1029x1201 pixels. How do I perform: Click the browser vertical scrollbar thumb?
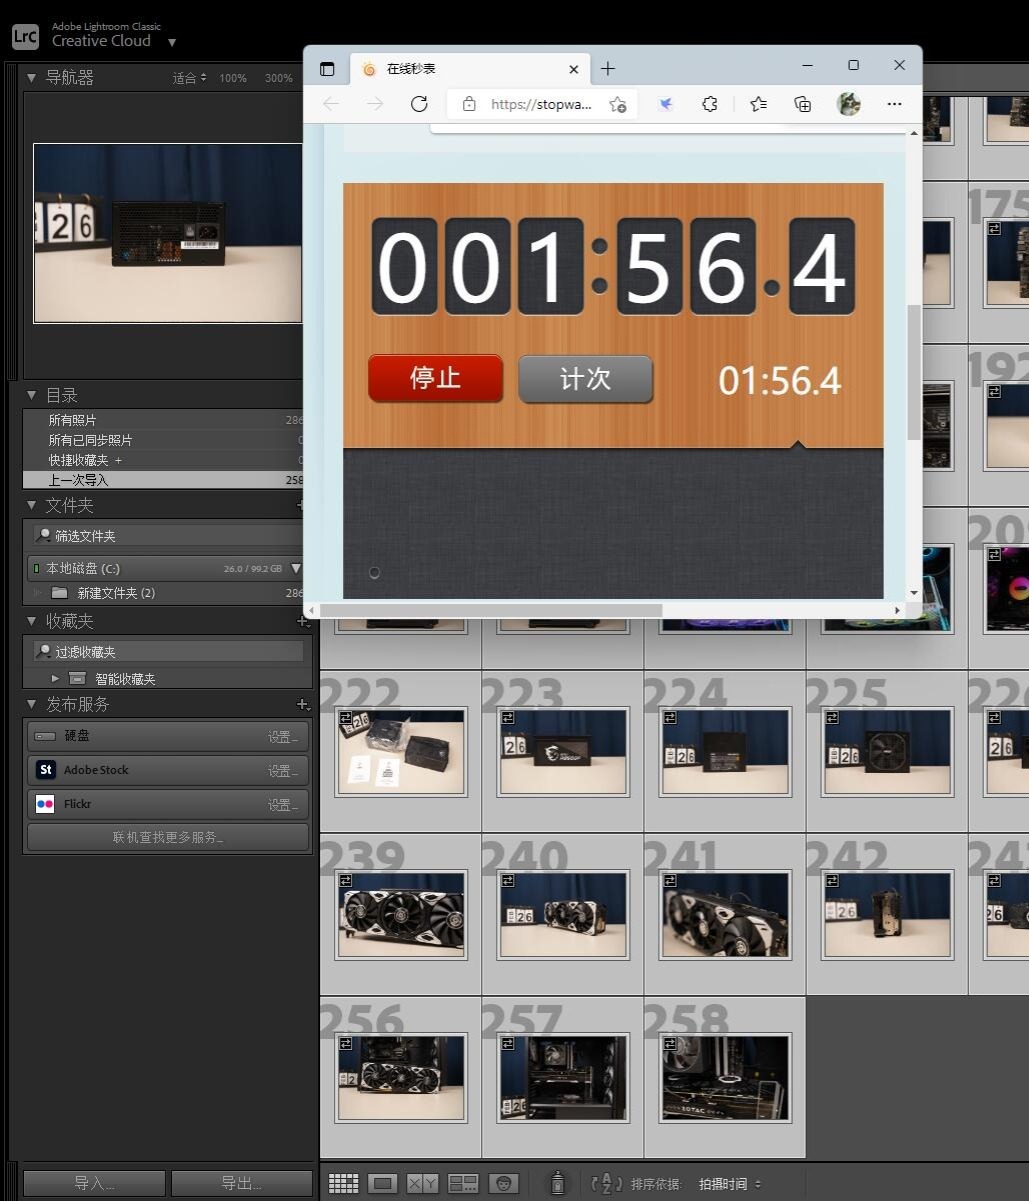[x=913, y=372]
